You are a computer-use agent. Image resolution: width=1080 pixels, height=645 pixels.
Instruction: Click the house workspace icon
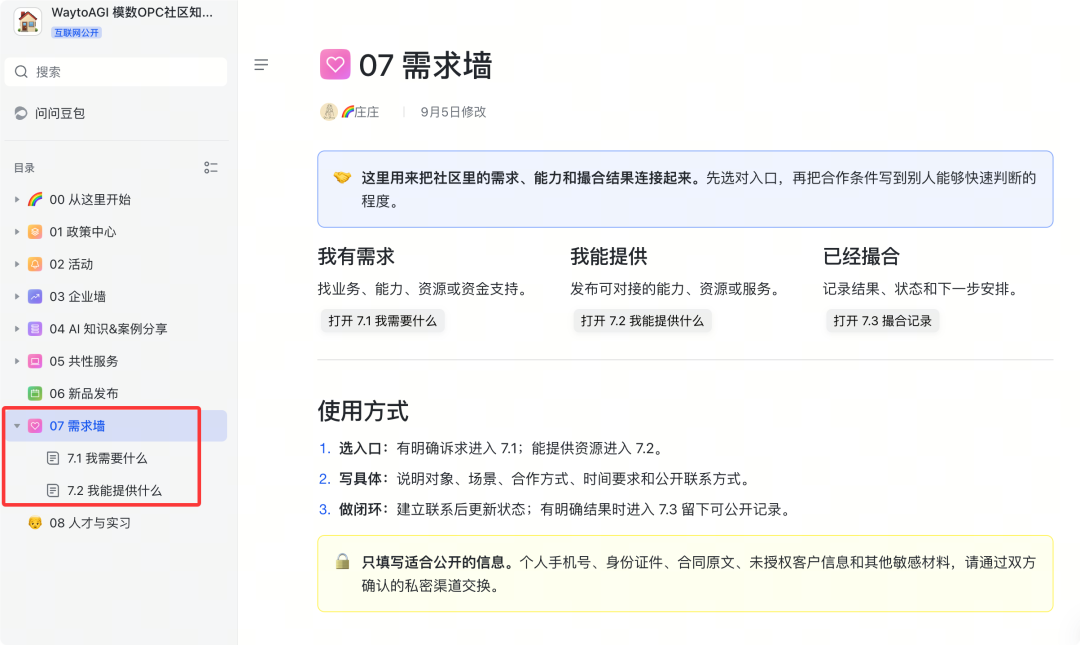click(28, 20)
